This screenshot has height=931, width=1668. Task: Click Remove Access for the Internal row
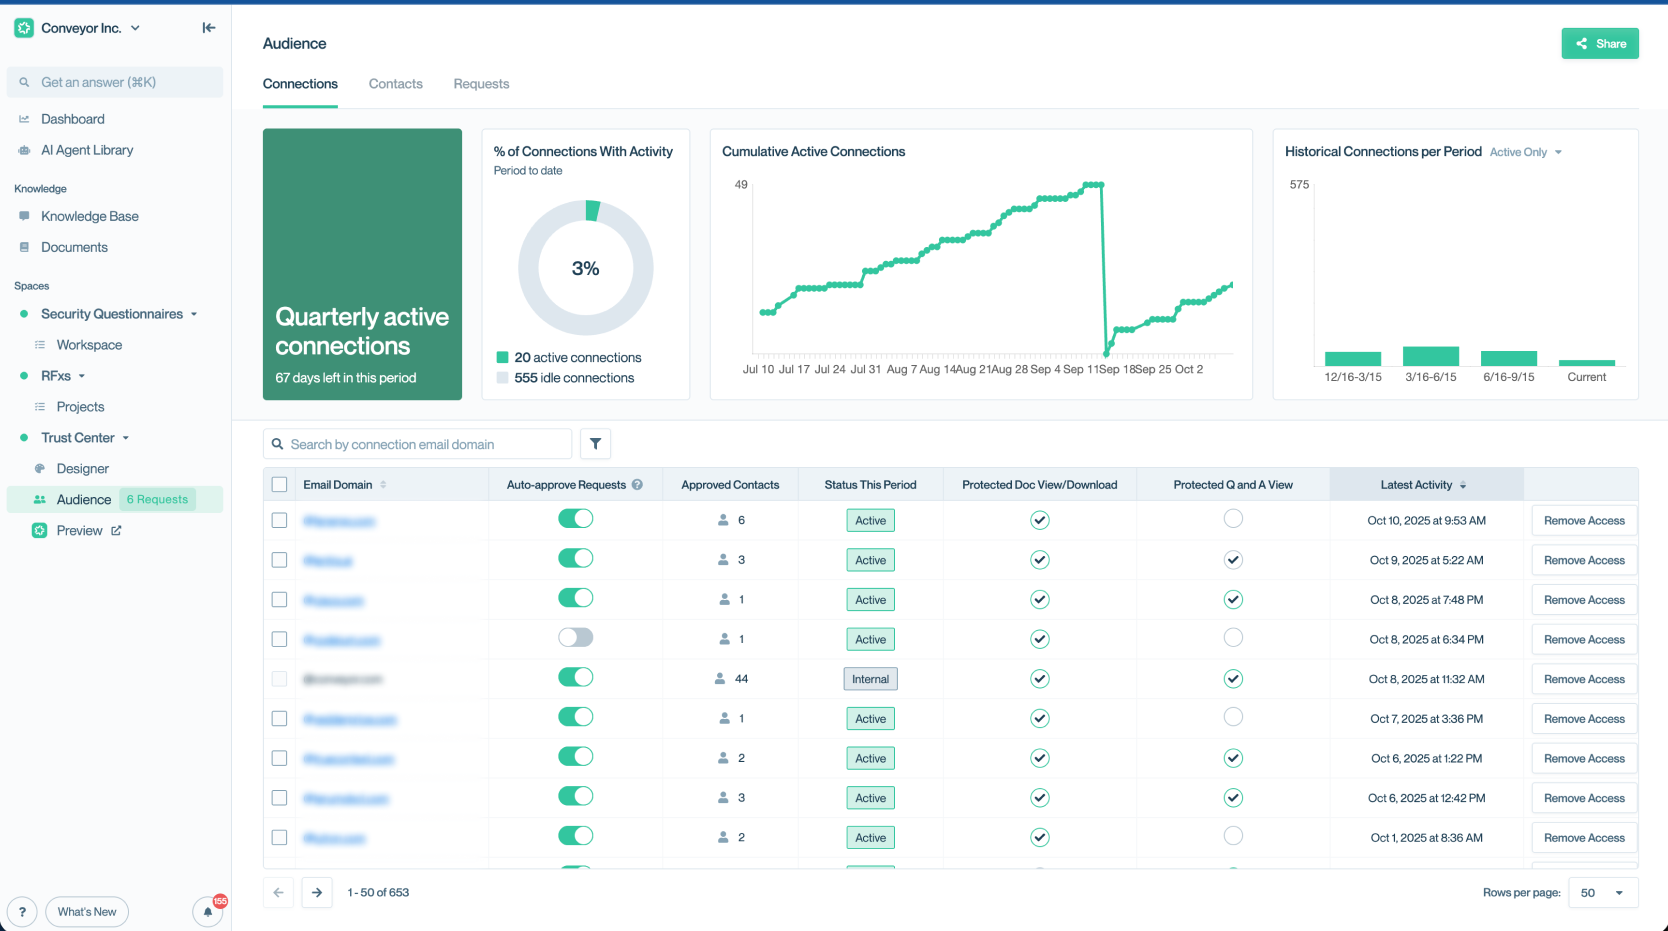tap(1584, 679)
